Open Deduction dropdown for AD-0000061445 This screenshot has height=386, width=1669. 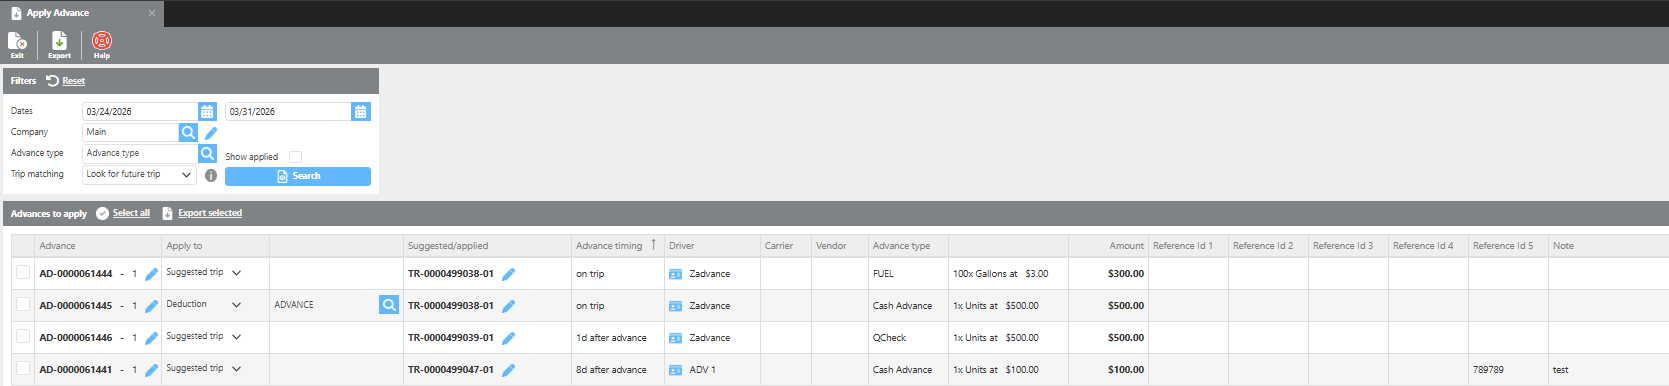pos(205,304)
